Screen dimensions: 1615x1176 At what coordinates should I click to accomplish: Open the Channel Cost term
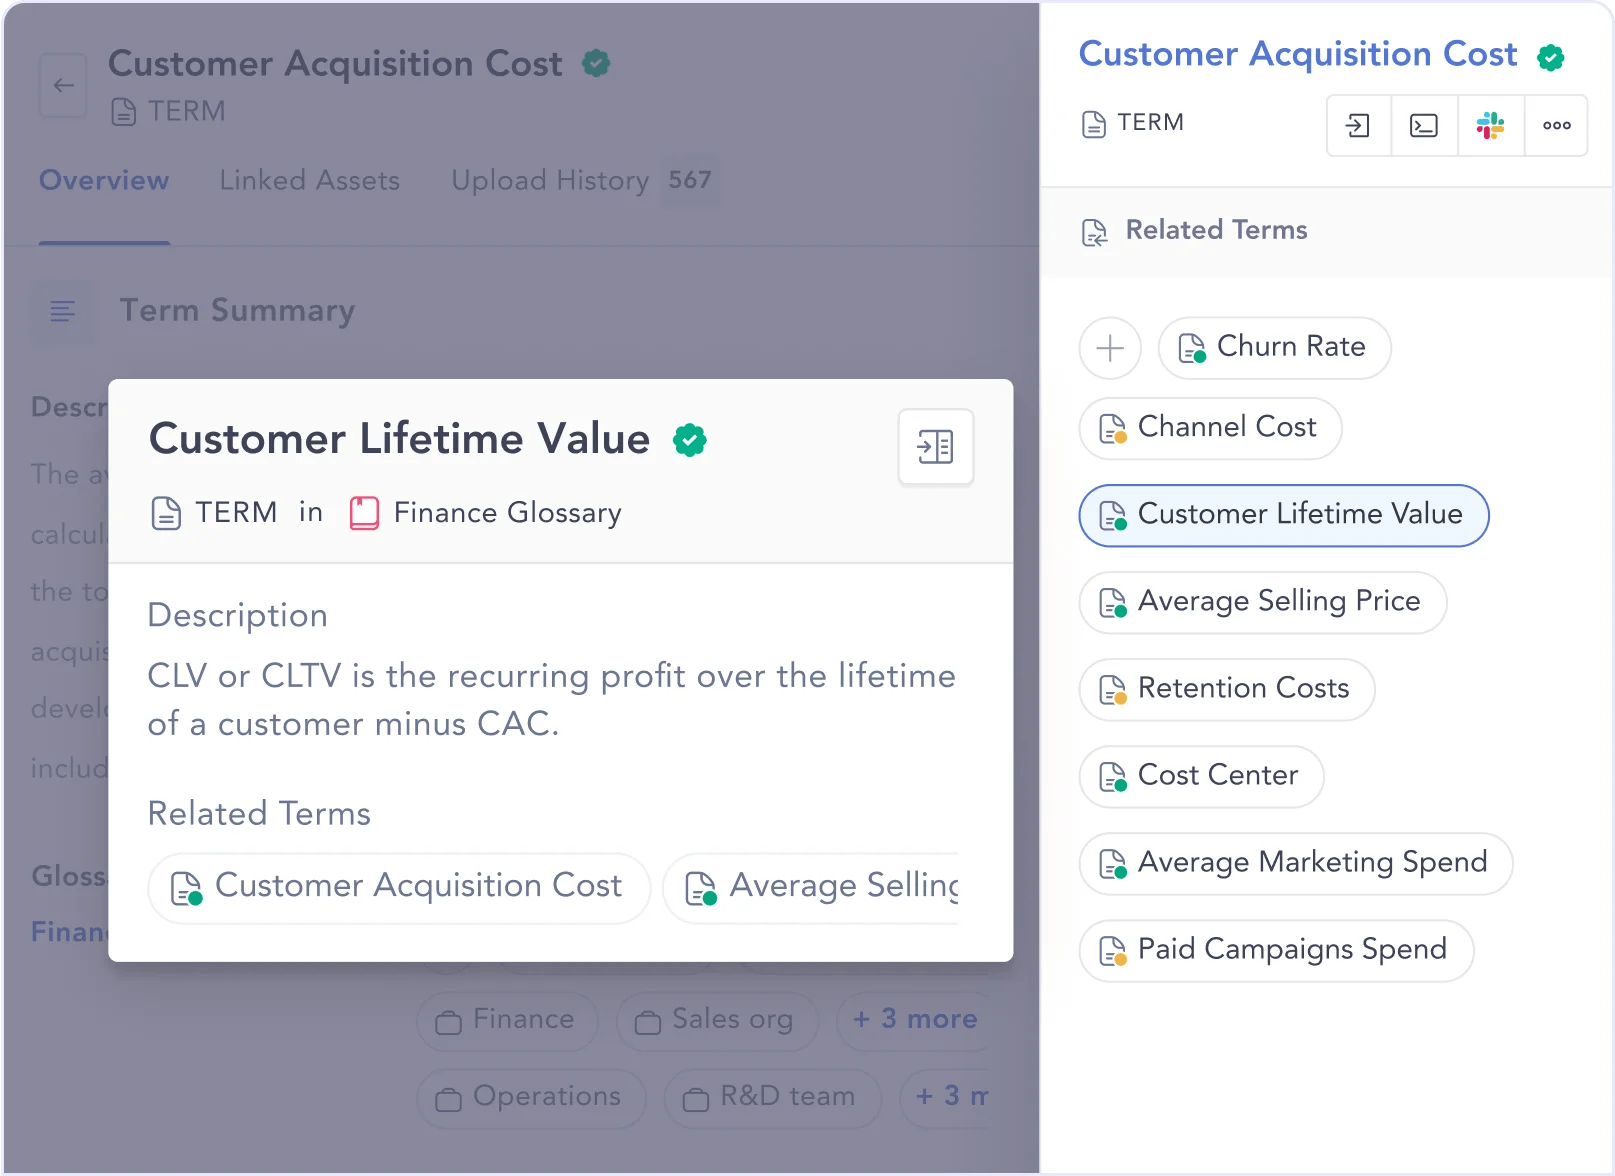1210,428
